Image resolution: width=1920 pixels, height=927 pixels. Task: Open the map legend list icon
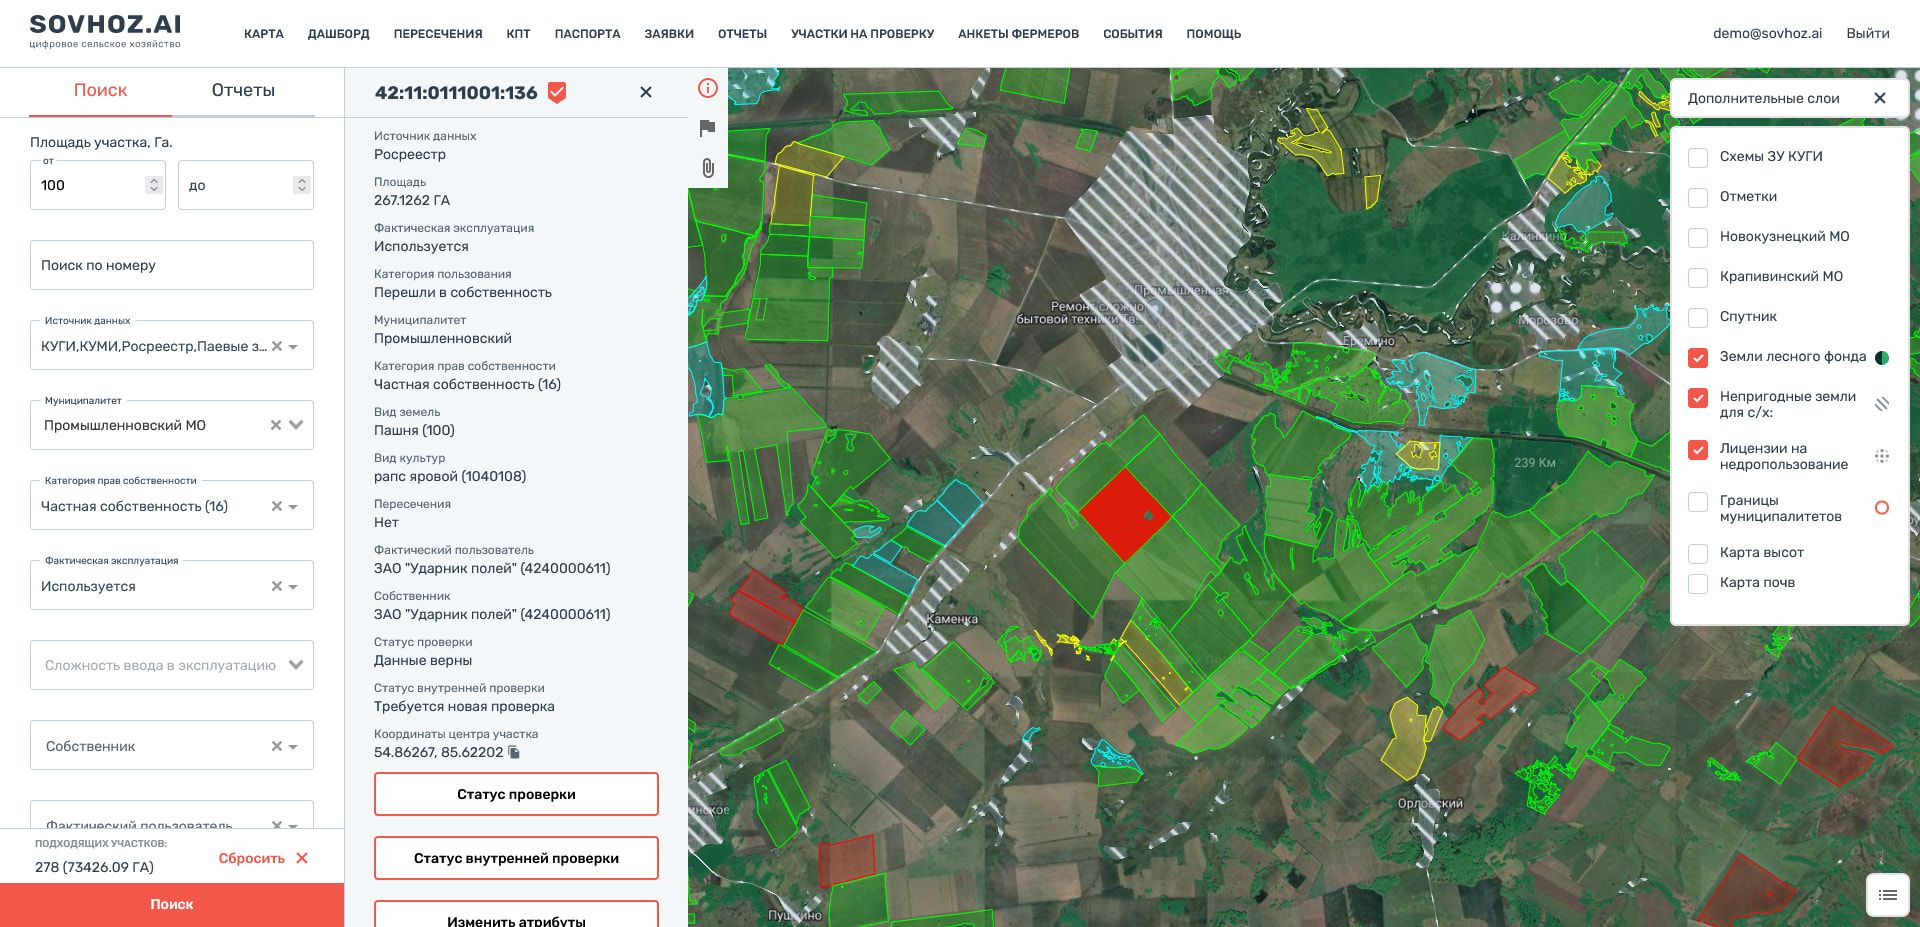pos(1887,895)
